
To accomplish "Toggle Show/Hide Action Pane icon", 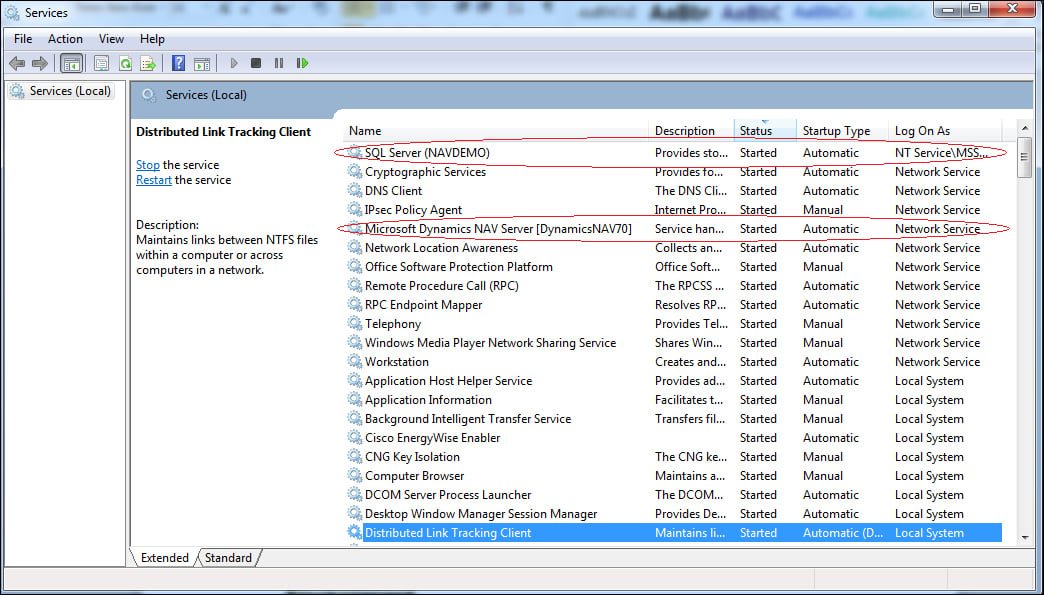I will click(202, 63).
